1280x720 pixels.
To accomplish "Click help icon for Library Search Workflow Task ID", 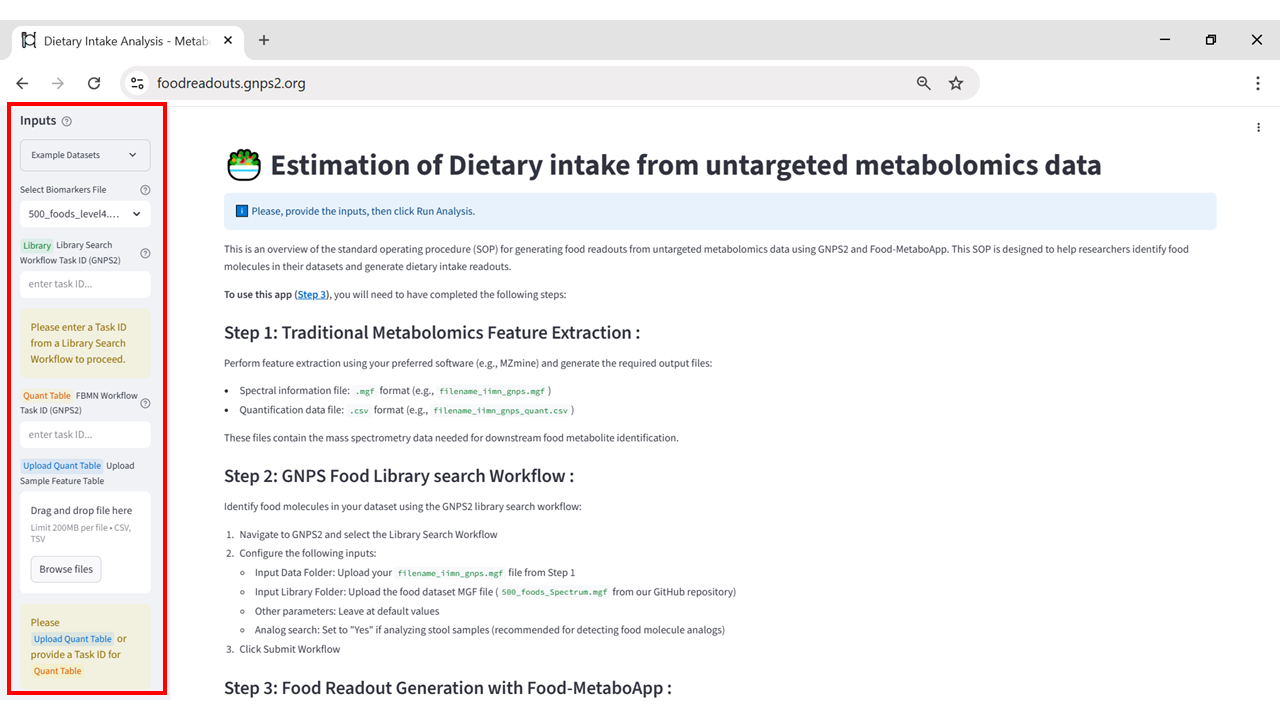I will pos(145,254).
